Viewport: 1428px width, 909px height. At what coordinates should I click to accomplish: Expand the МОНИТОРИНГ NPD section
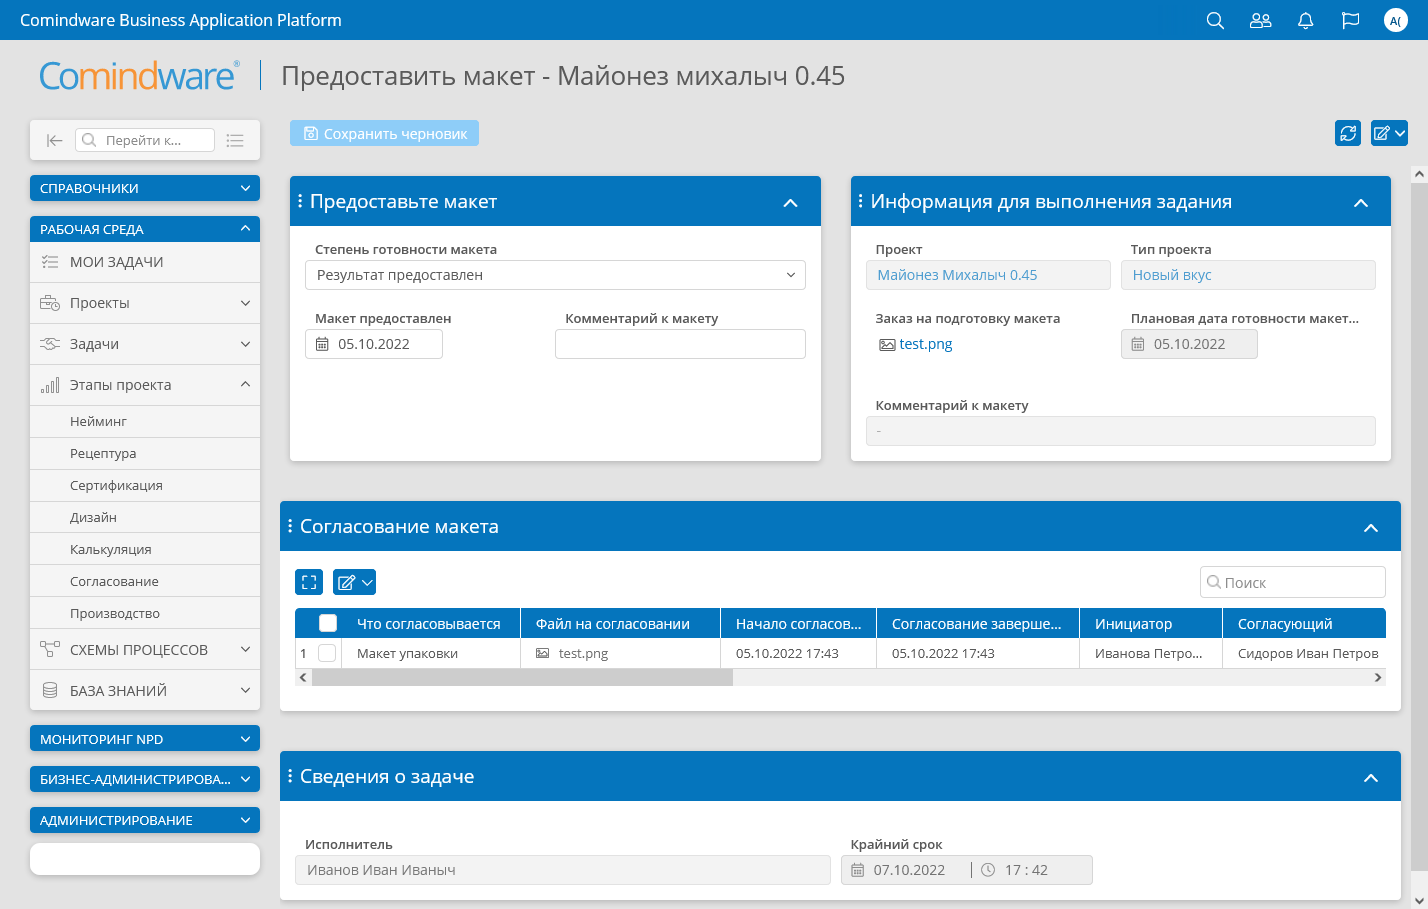coord(145,739)
